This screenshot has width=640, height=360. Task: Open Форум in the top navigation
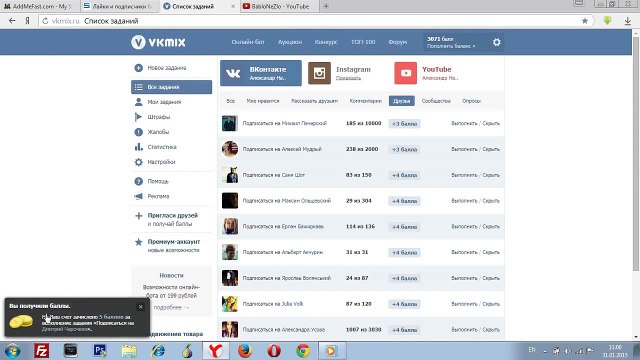tap(398, 42)
